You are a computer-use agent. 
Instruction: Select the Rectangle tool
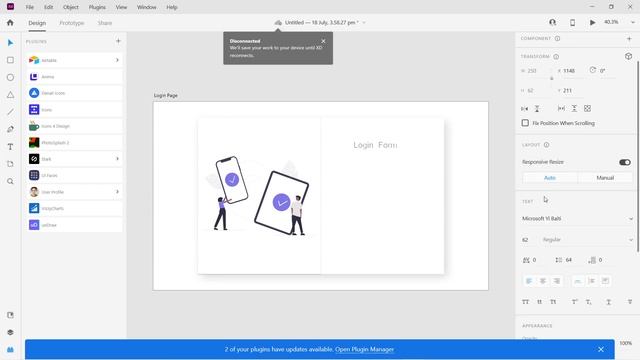click(x=11, y=60)
